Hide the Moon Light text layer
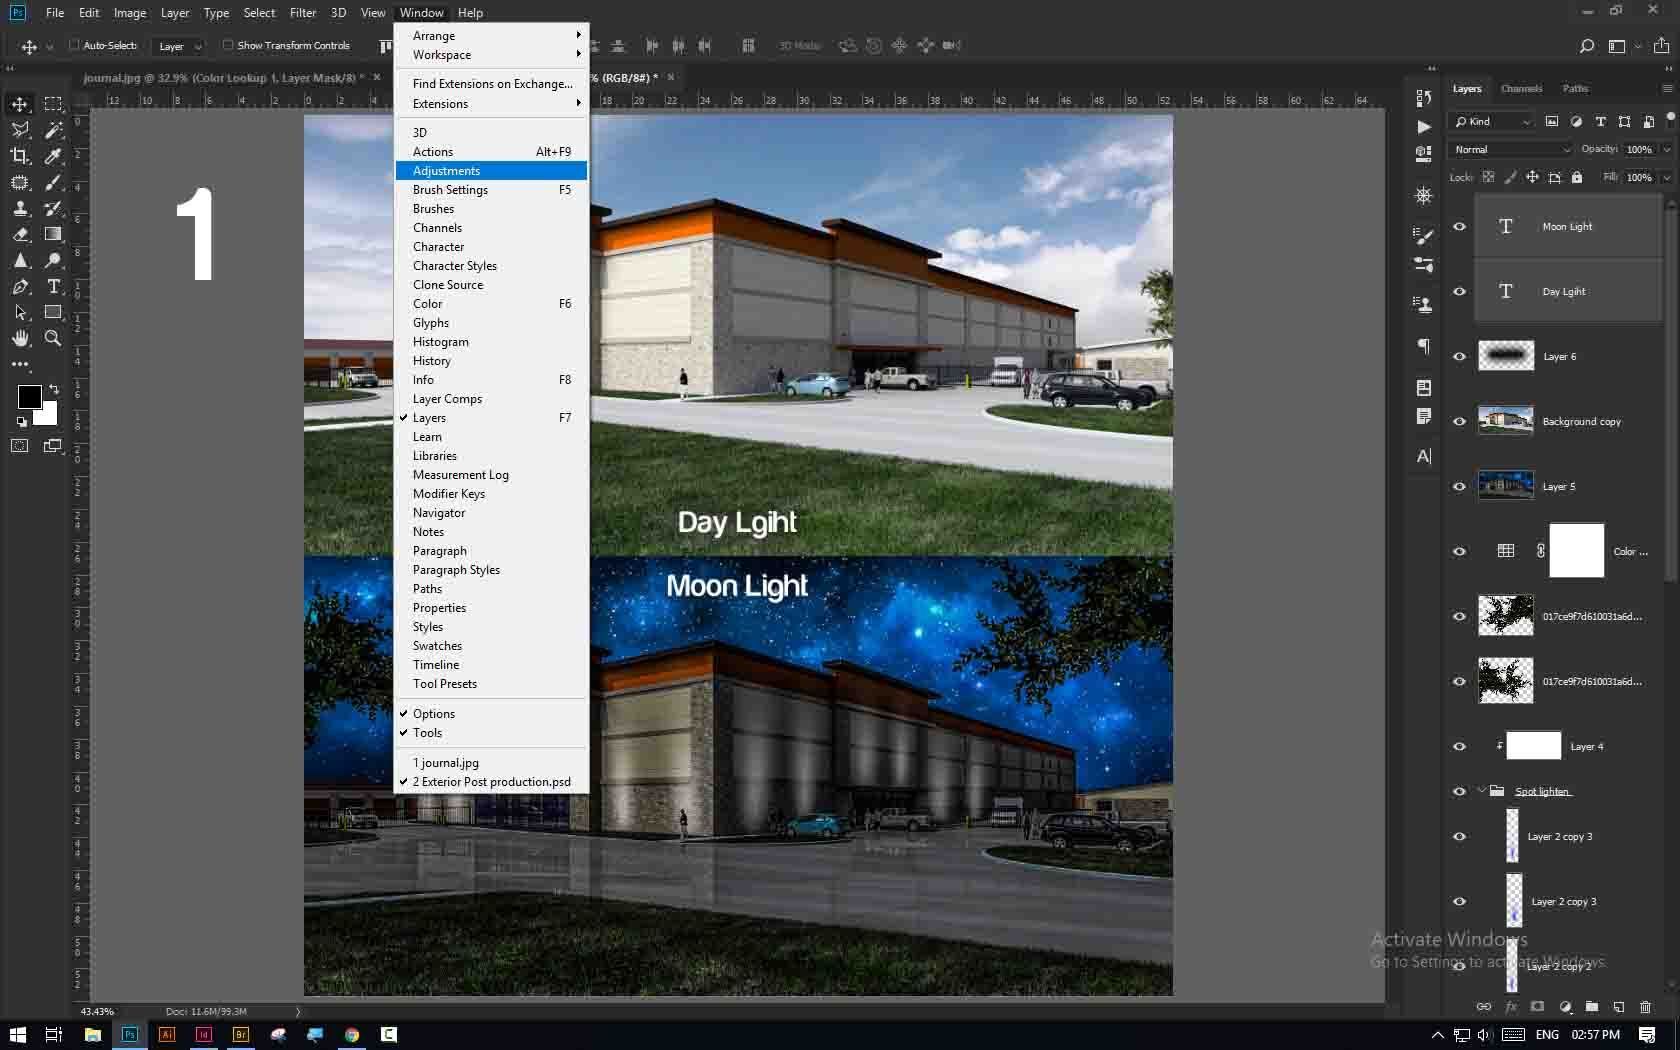Viewport: 1680px width, 1050px height. pyautogui.click(x=1459, y=227)
